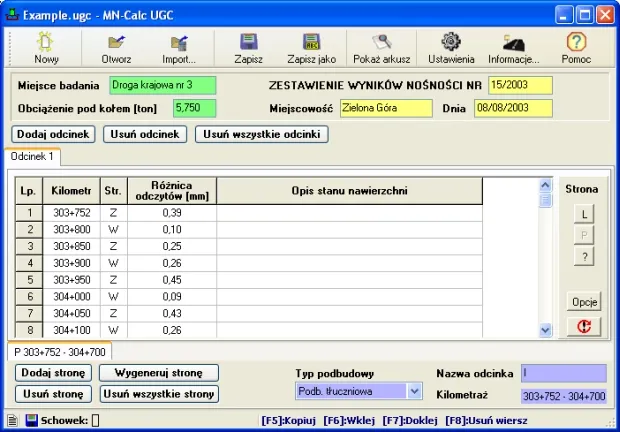Show the sheet with Pokaż arkusz
Image resolution: width=620 pixels, height=432 pixels.
382,43
